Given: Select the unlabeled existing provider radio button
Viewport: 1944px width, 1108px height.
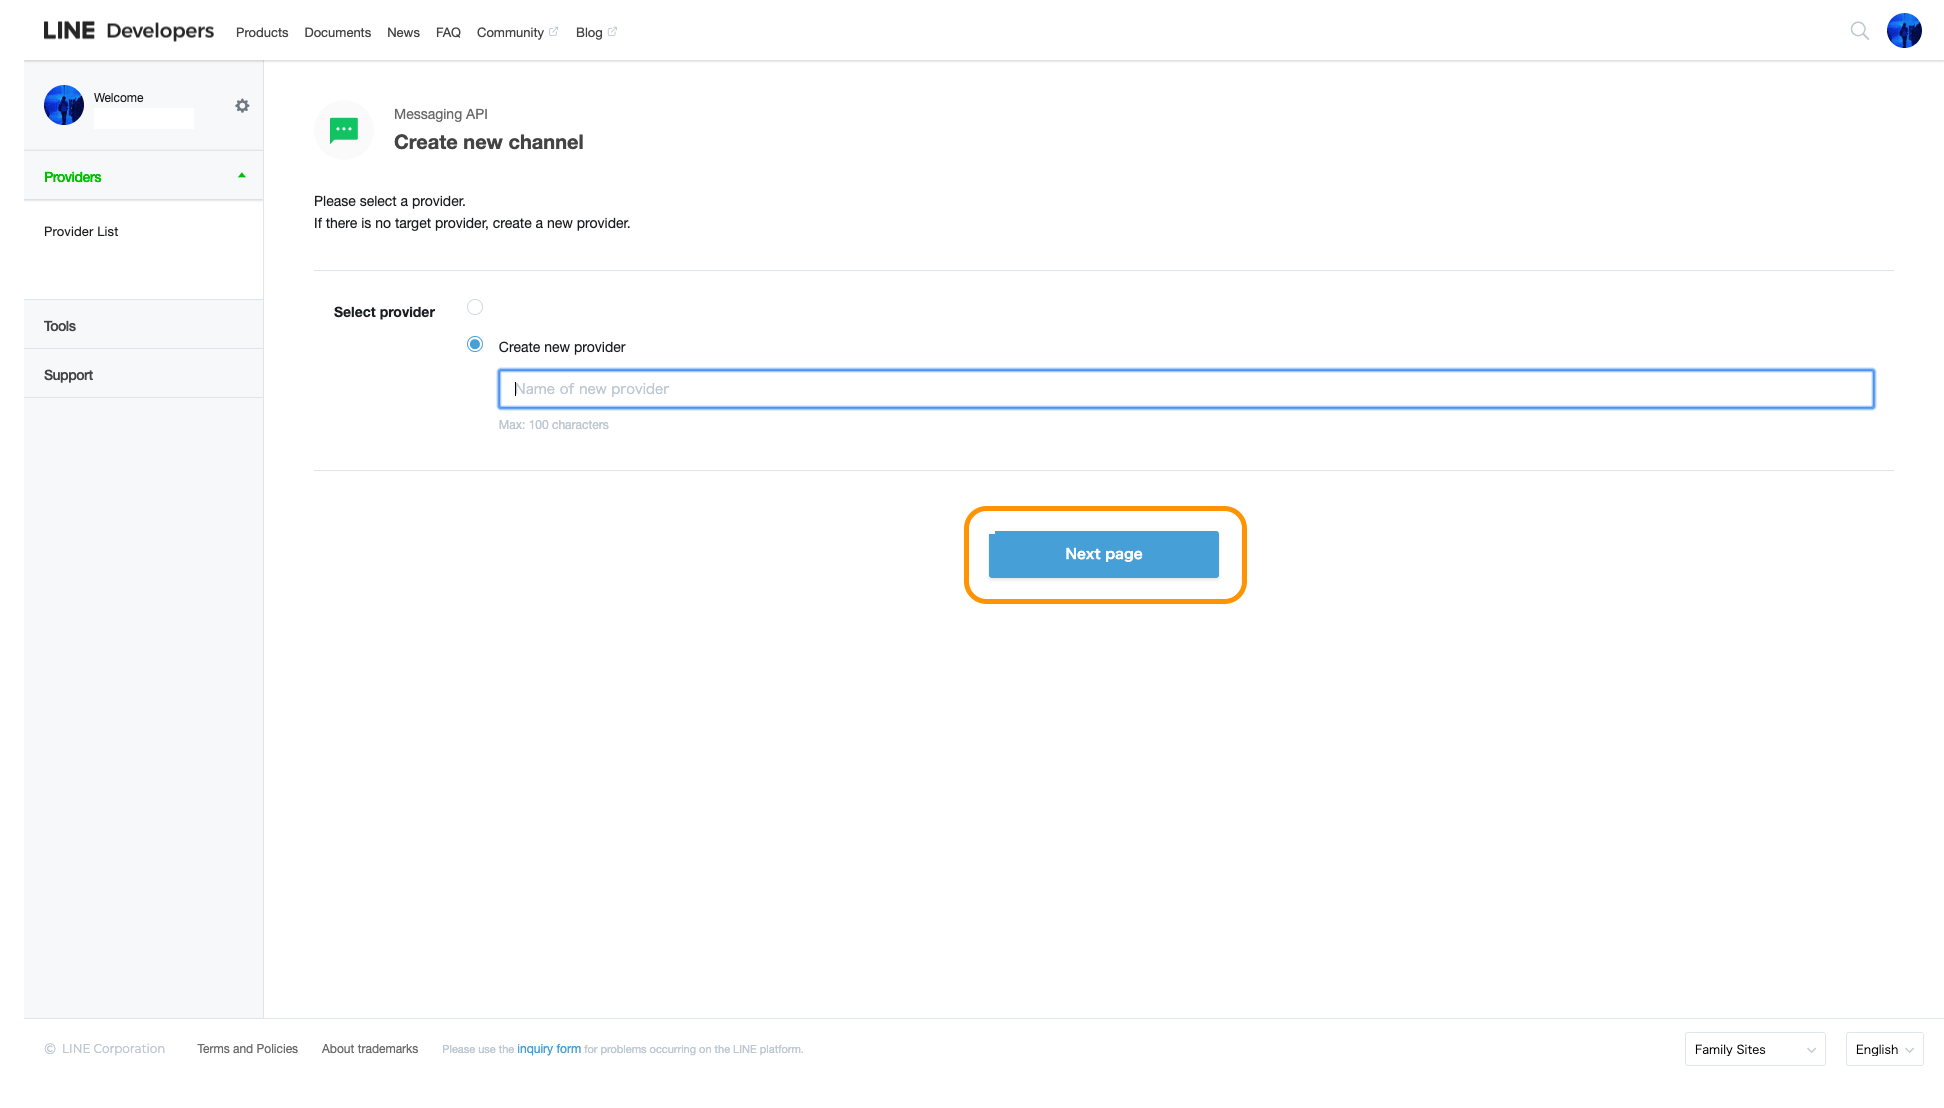Looking at the screenshot, I should click(475, 307).
